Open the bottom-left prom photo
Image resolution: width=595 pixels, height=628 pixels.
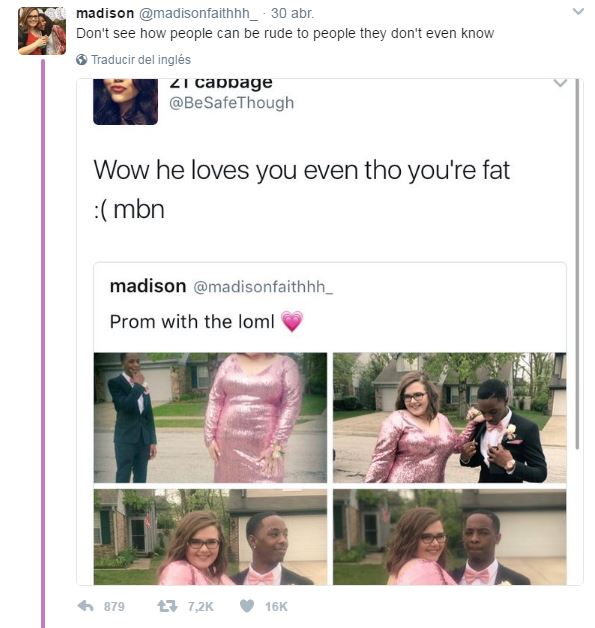tap(210, 537)
